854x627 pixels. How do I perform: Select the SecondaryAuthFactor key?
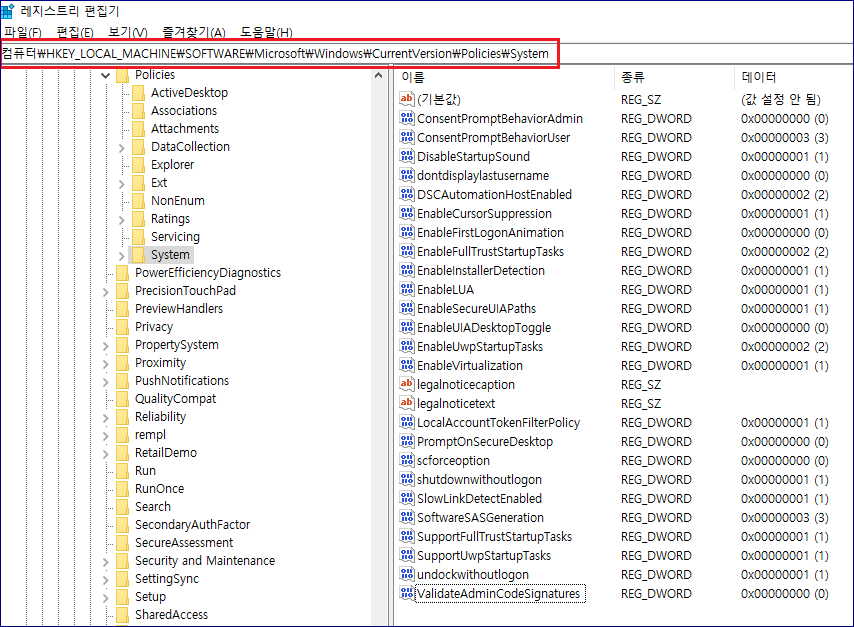tap(192, 525)
